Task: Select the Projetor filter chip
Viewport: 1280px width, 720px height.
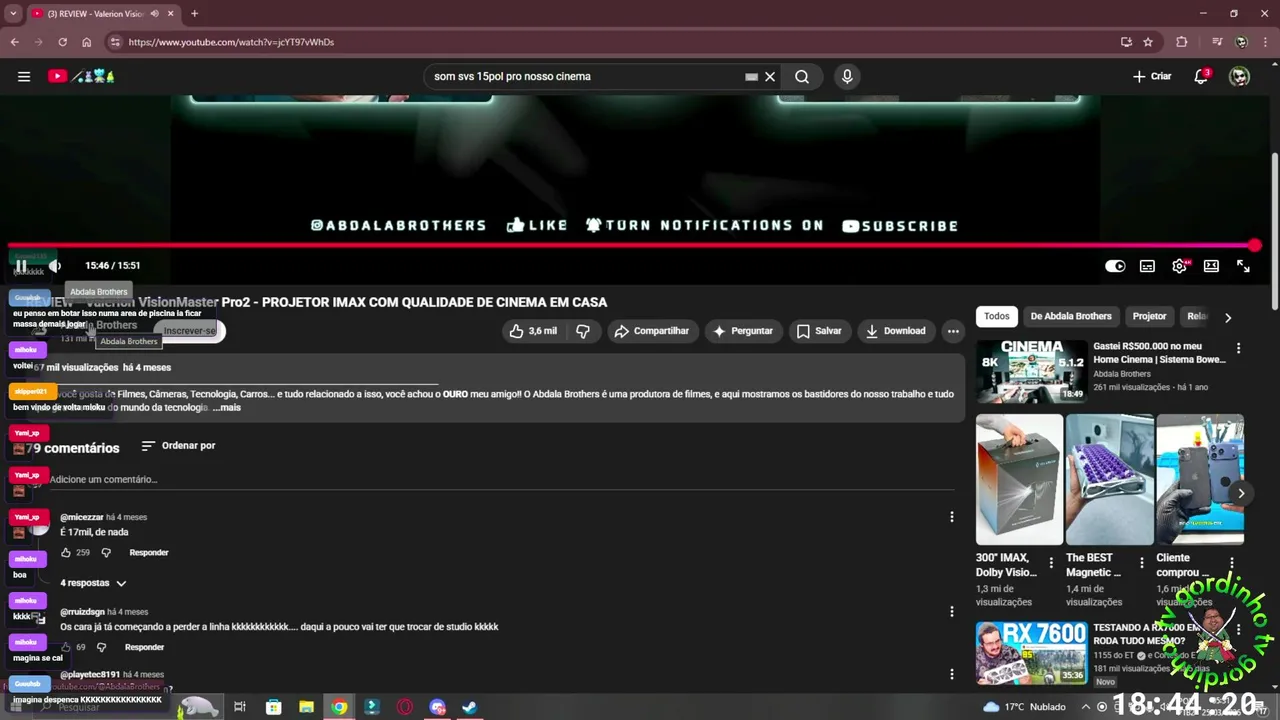Action: pos(1149,316)
